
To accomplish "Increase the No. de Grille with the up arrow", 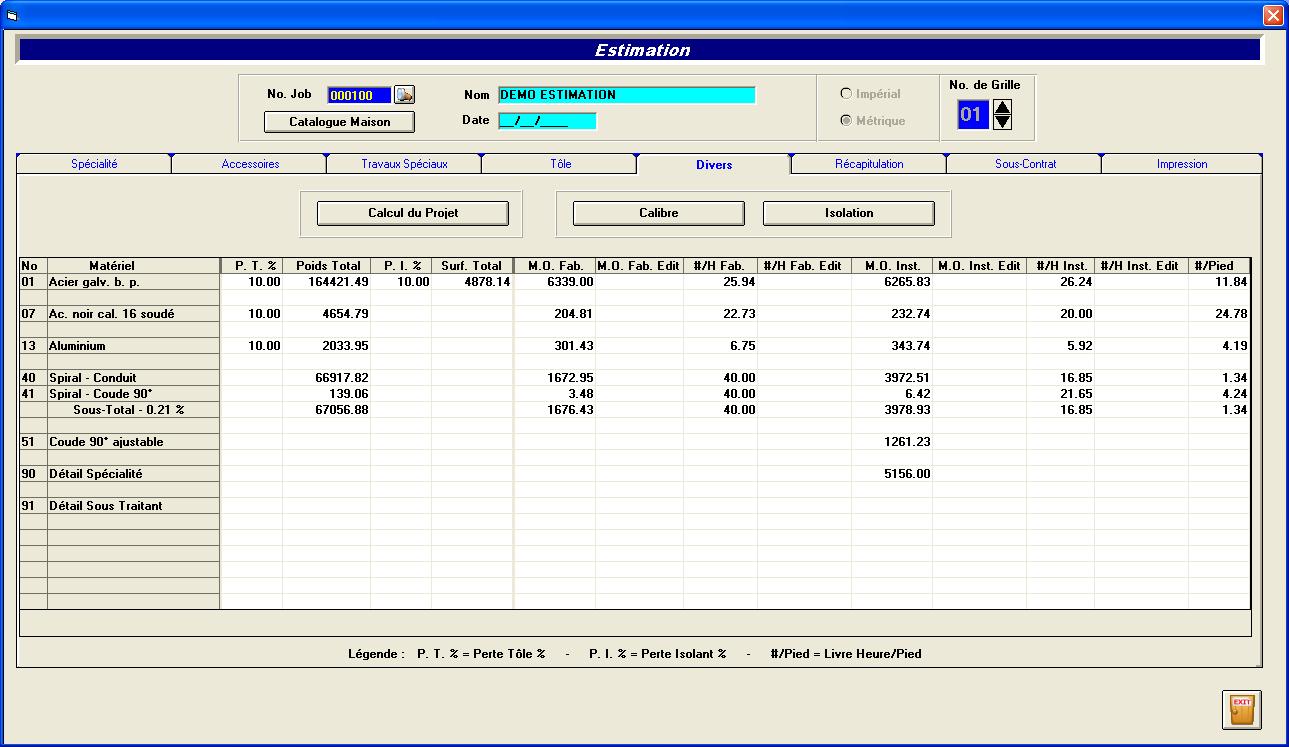I will pyautogui.click(x=1002, y=107).
